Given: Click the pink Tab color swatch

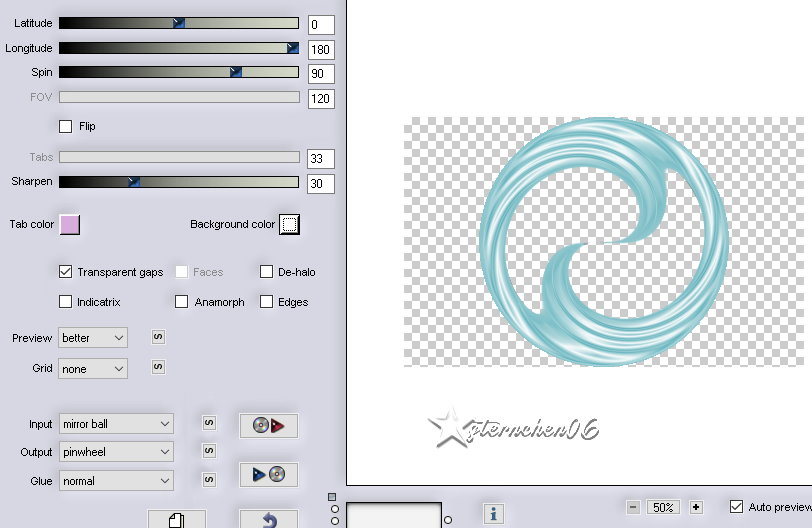Looking at the screenshot, I should (70, 224).
